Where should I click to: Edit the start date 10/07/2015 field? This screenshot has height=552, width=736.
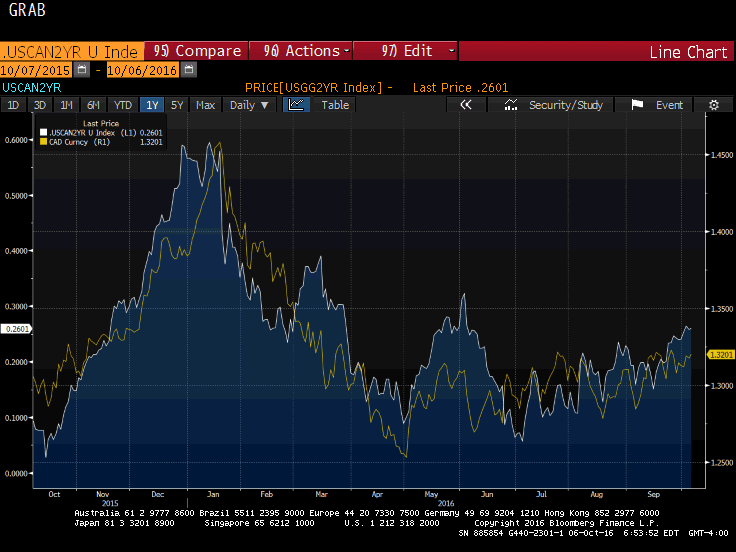pos(36,70)
